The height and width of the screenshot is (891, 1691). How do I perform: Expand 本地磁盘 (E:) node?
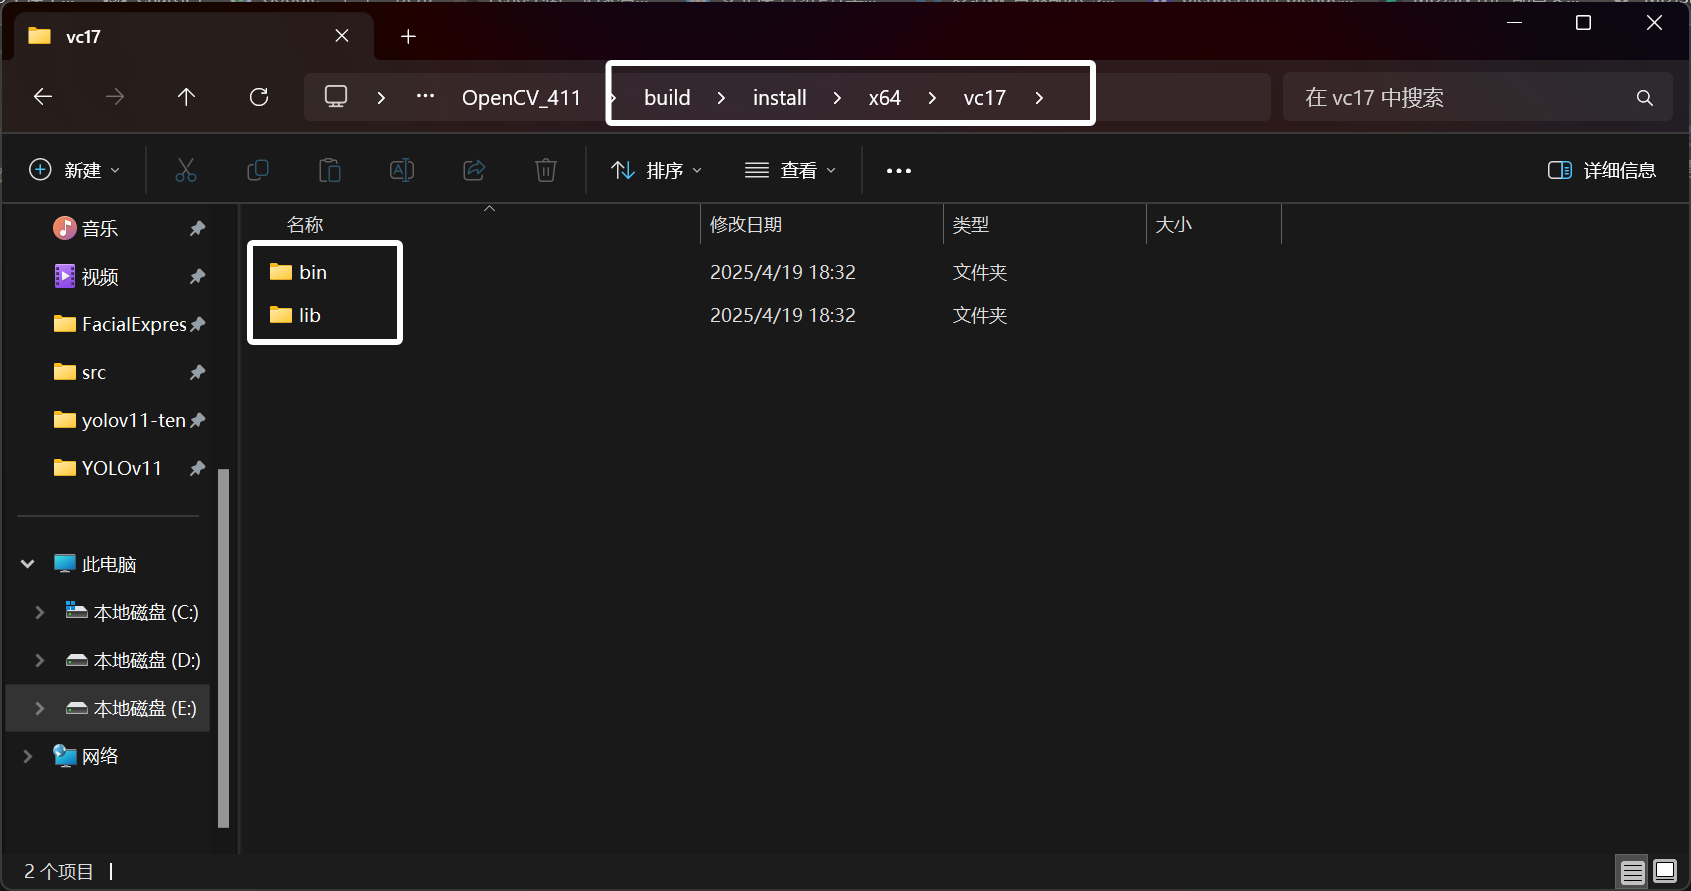pos(39,708)
